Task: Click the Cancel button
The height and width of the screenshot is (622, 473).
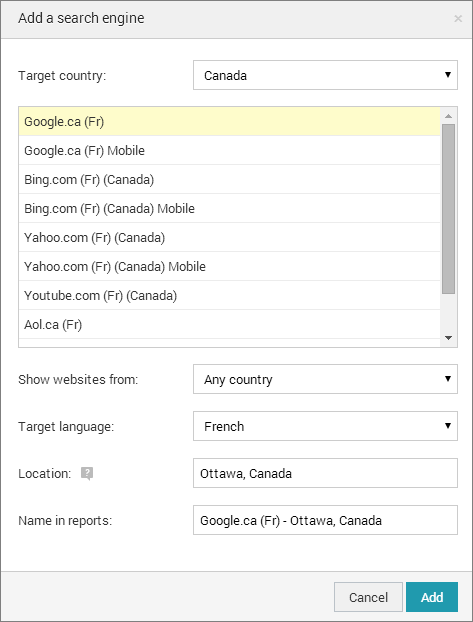Action: pos(368,597)
